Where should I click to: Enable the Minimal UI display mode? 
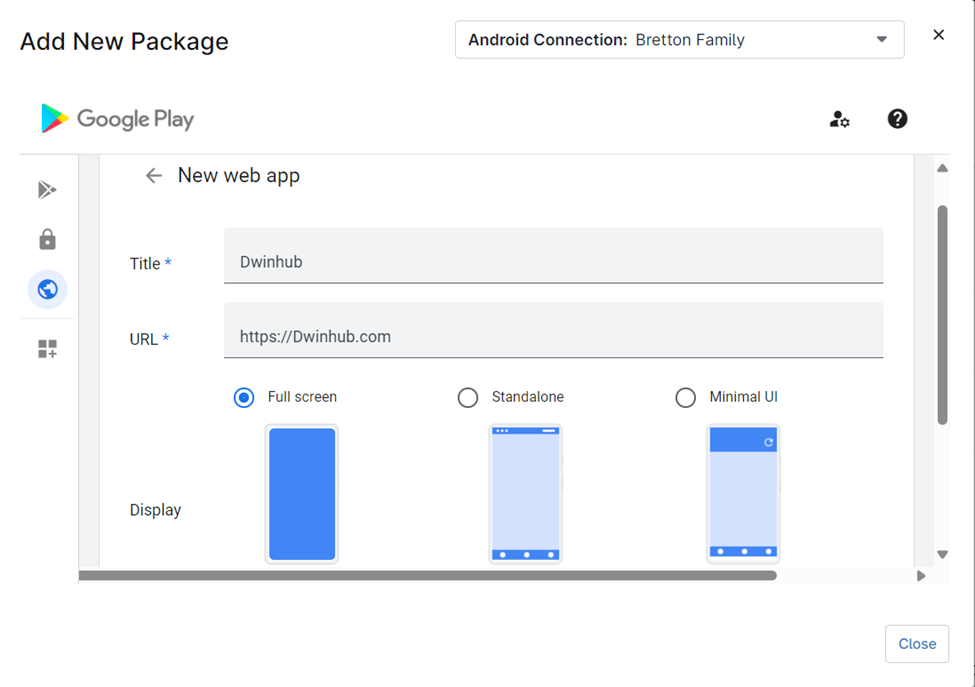click(x=686, y=397)
